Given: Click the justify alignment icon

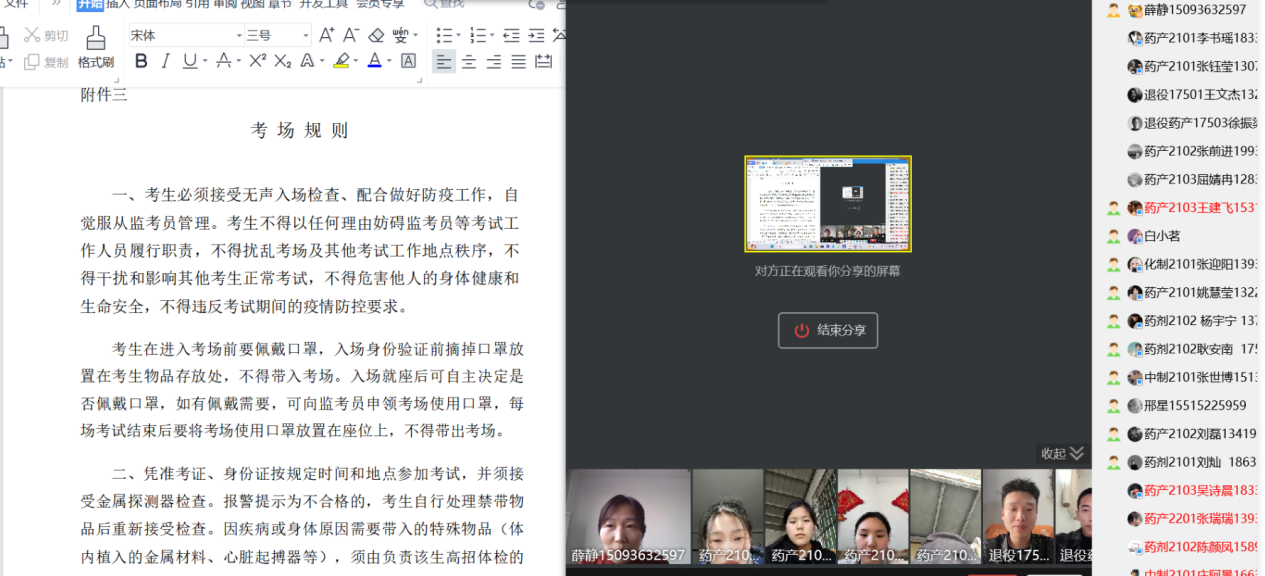Looking at the screenshot, I should (x=518, y=62).
